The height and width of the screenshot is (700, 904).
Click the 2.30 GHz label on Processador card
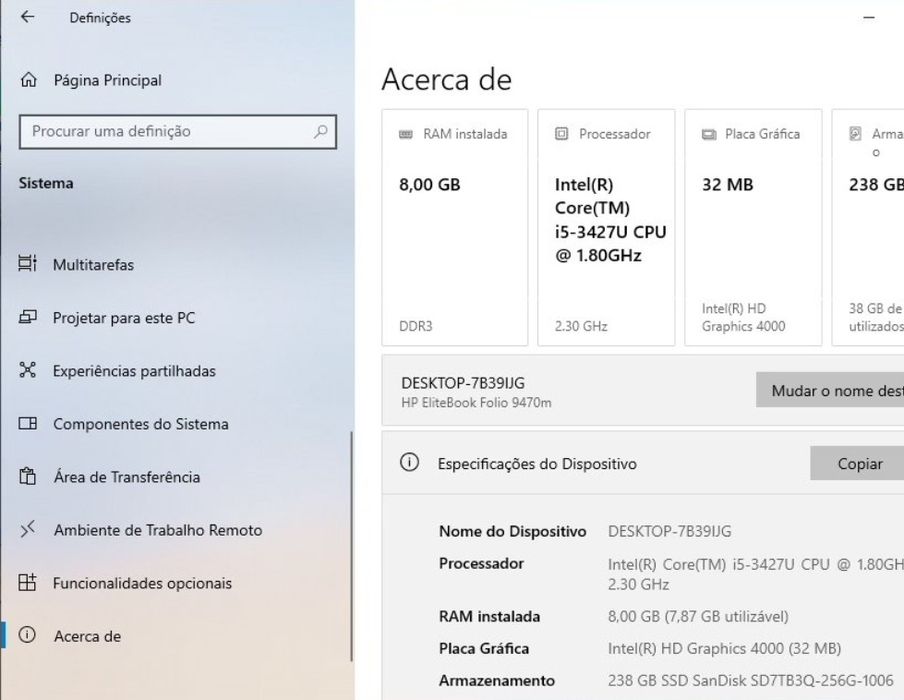click(x=581, y=326)
